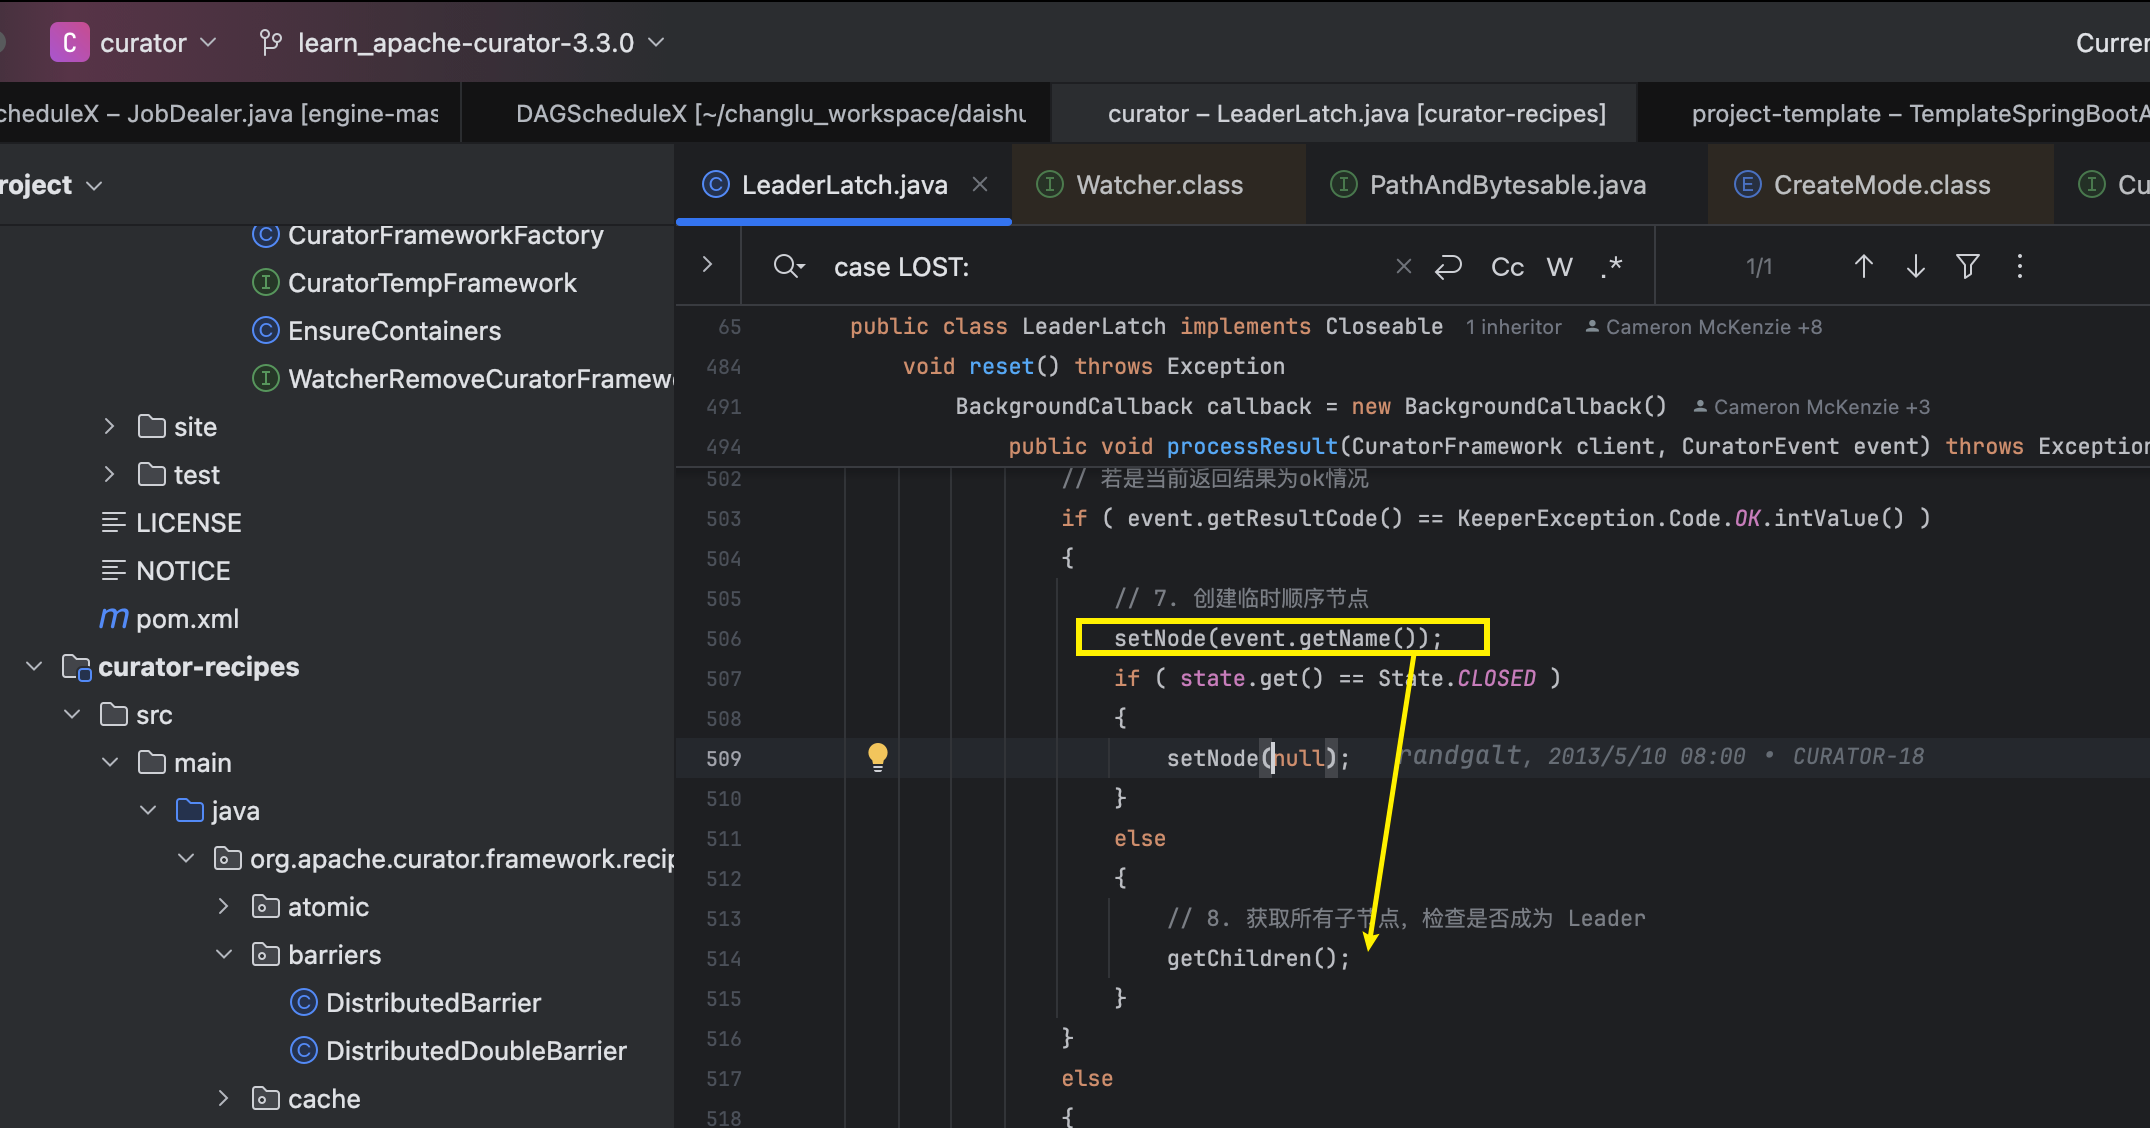Open the git branch learn_apache-curator-3.3.0 dropdown
Image resolution: width=2150 pixels, height=1128 pixels.
pos(464,43)
